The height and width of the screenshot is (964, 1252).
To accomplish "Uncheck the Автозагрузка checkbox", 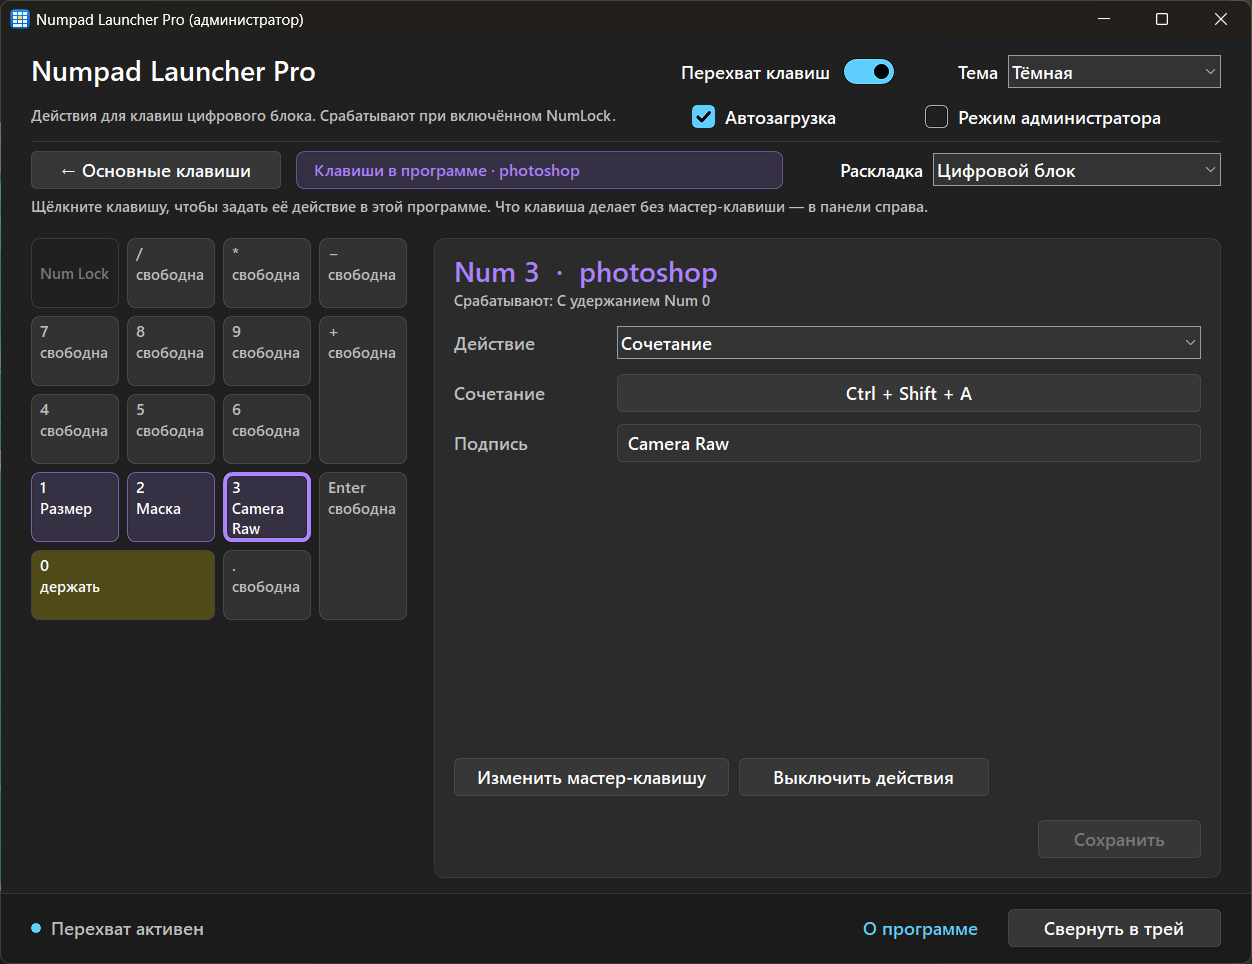I will pos(704,117).
